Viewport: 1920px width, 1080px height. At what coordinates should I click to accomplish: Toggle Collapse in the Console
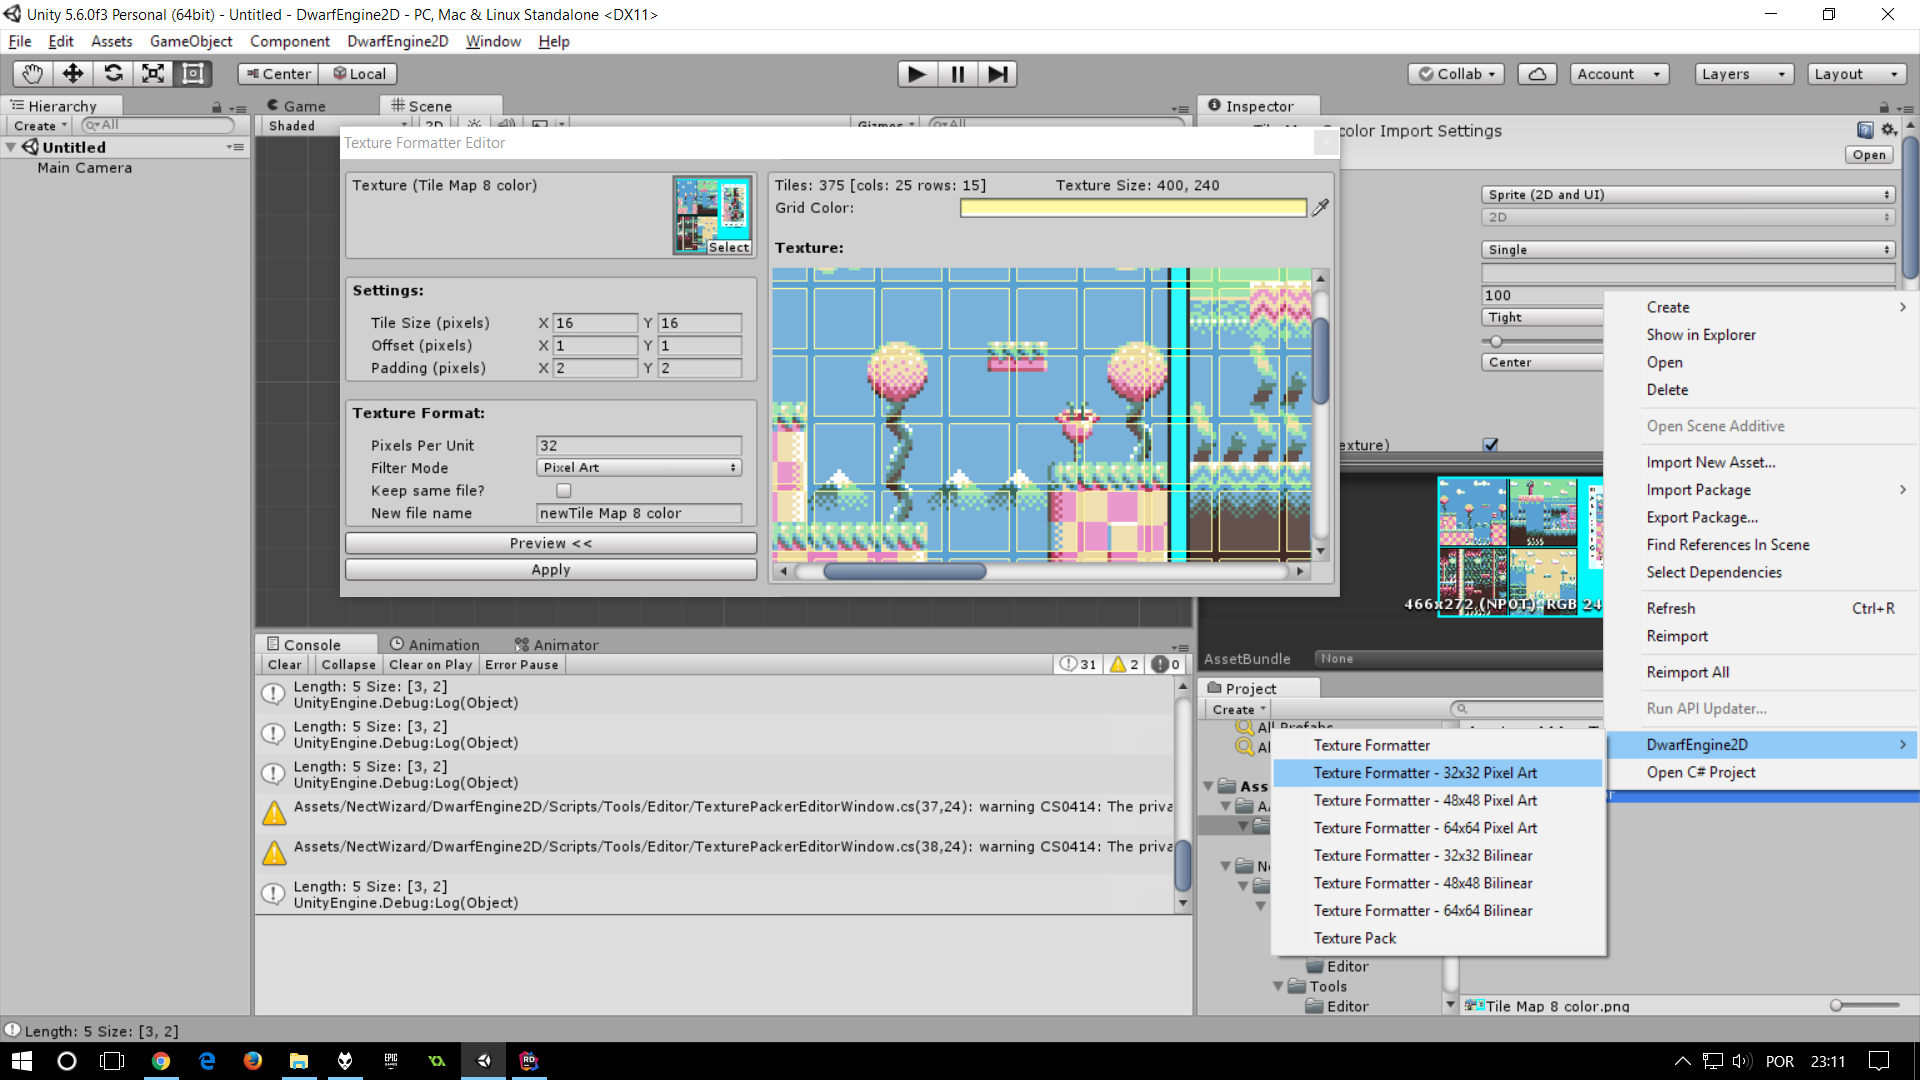click(x=348, y=664)
